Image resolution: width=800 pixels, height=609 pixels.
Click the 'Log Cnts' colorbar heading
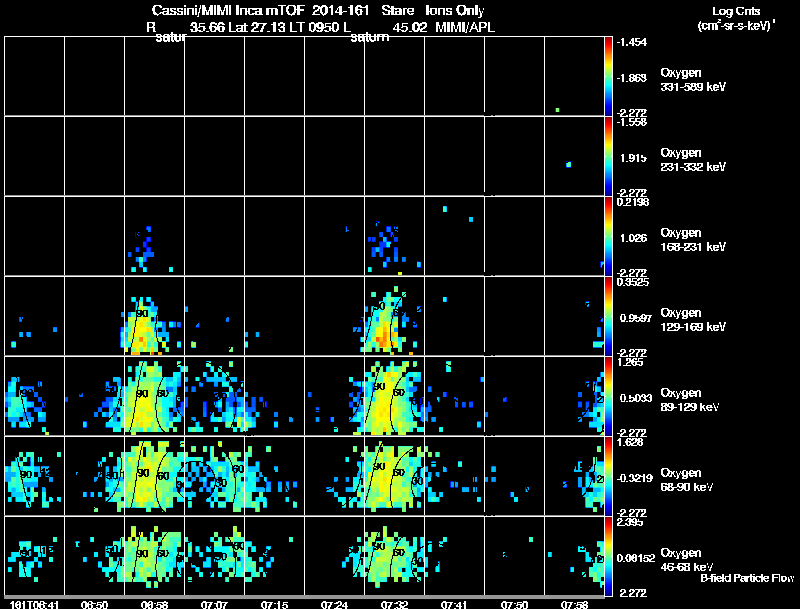click(736, 11)
